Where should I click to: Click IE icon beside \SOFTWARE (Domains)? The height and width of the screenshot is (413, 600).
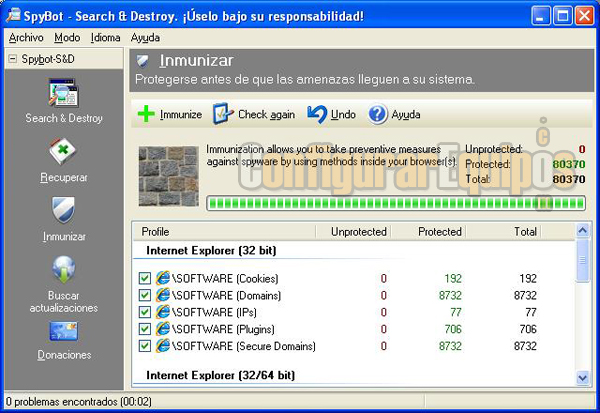tap(163, 295)
